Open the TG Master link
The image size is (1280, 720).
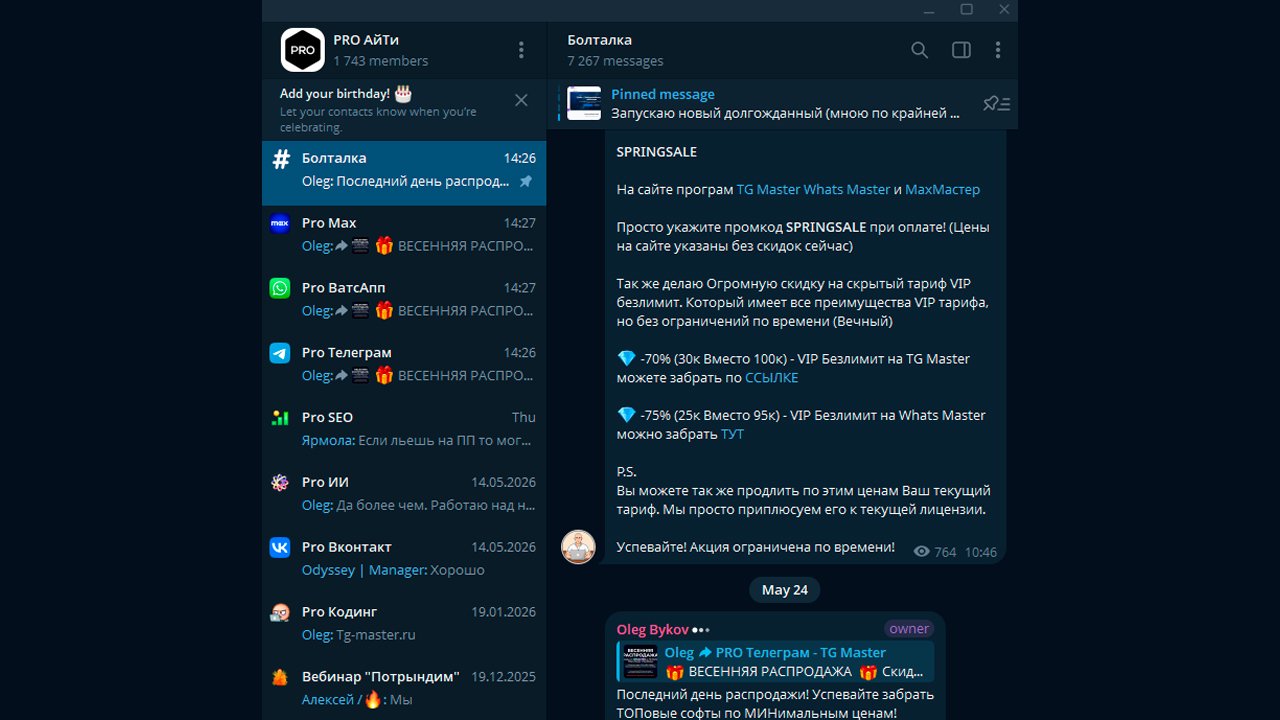click(768, 189)
